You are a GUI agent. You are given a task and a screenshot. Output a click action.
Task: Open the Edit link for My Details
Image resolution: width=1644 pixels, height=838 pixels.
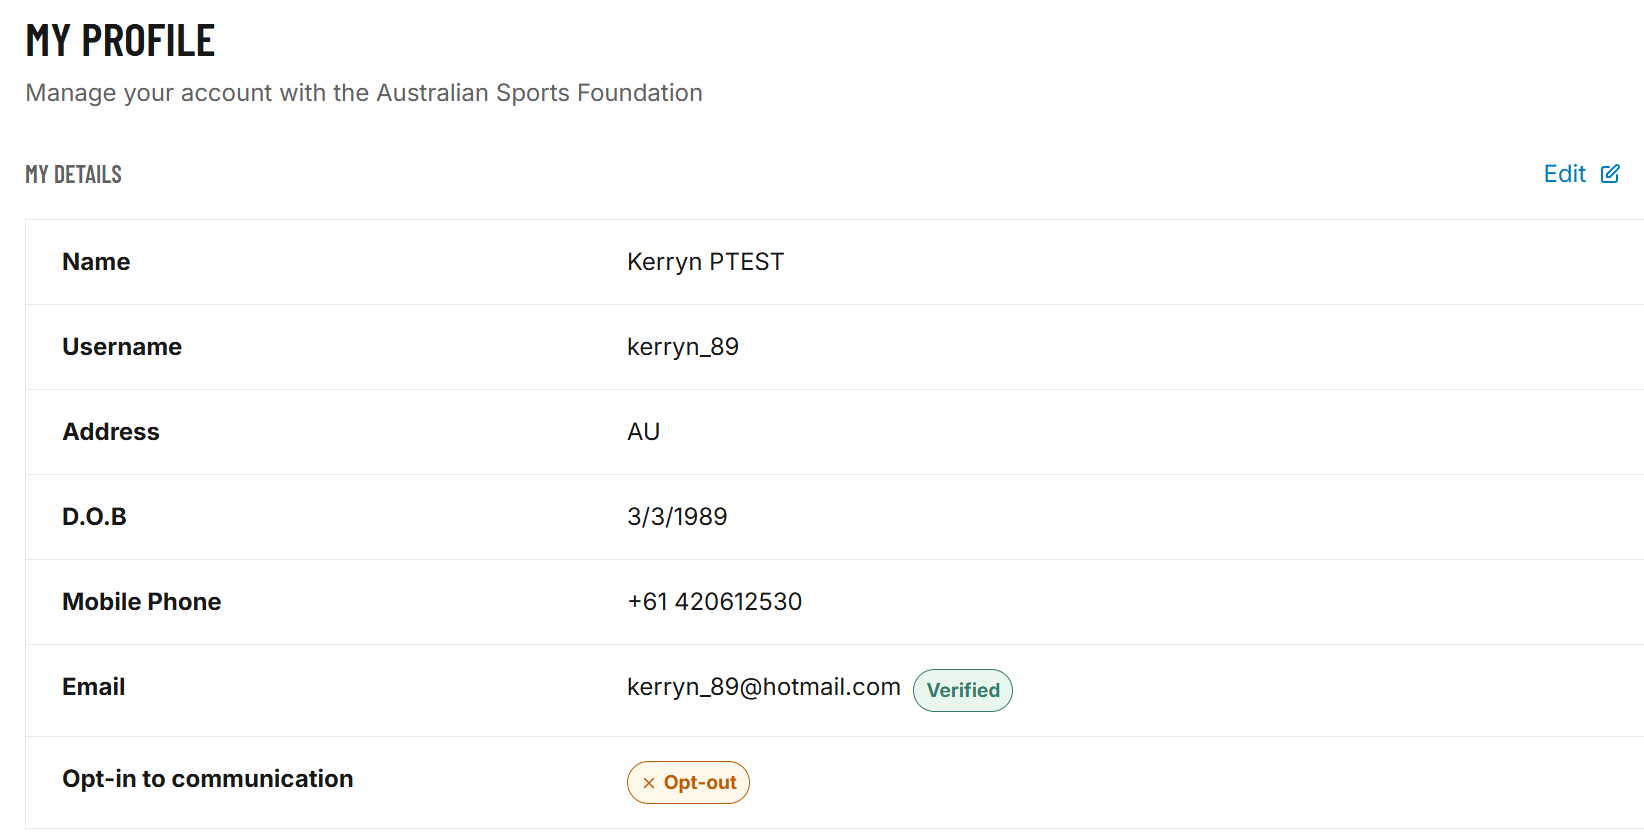(x=1581, y=174)
